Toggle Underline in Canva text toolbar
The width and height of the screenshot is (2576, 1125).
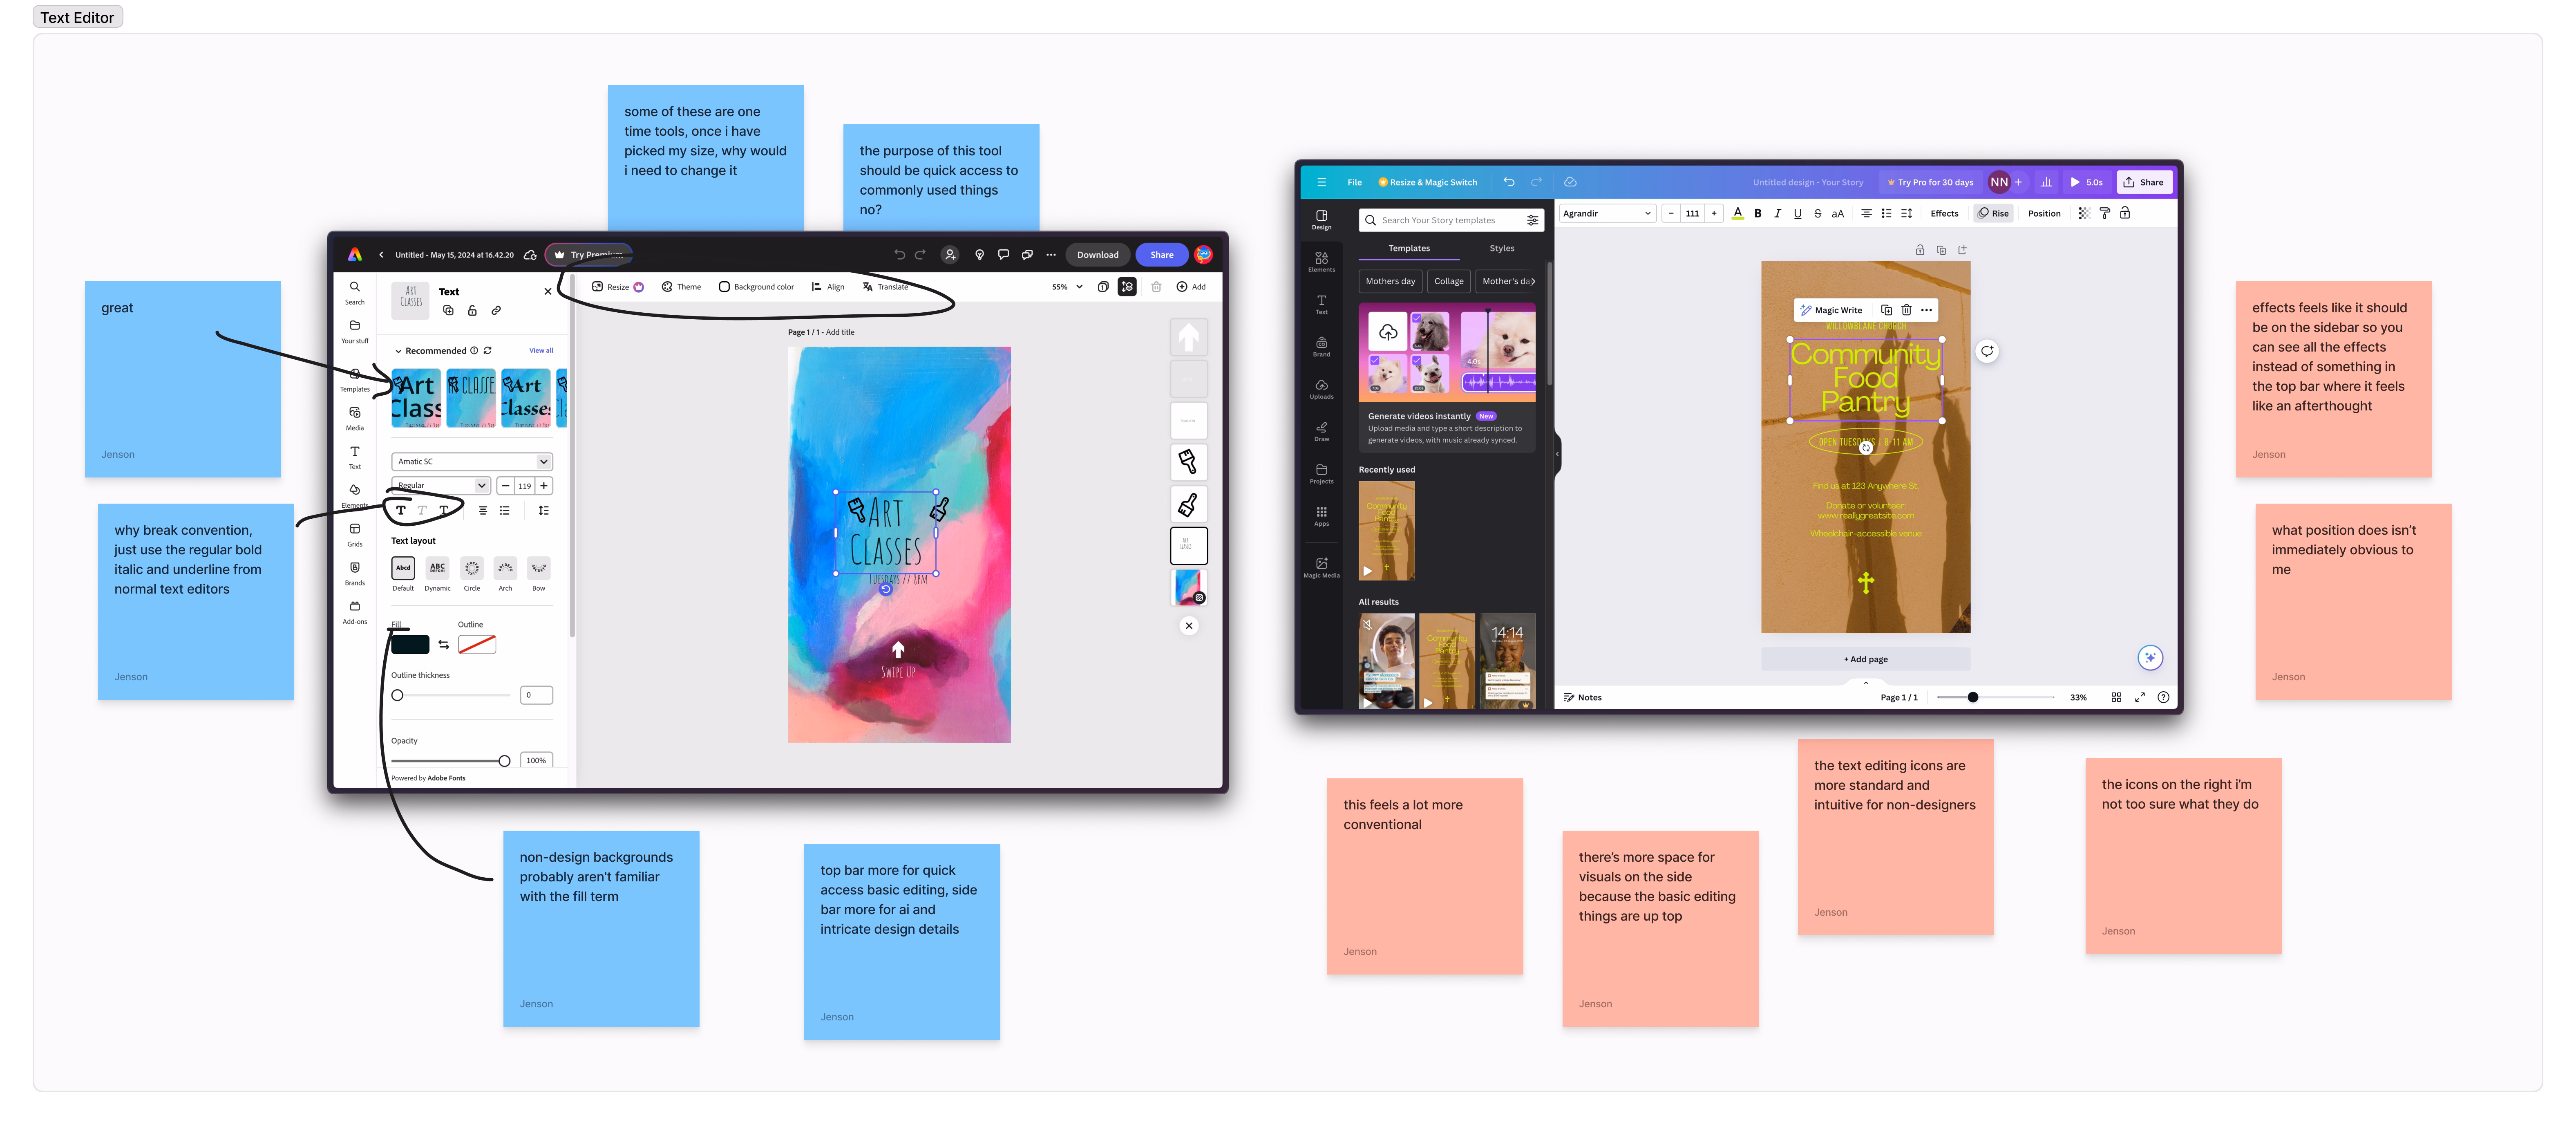[1797, 213]
